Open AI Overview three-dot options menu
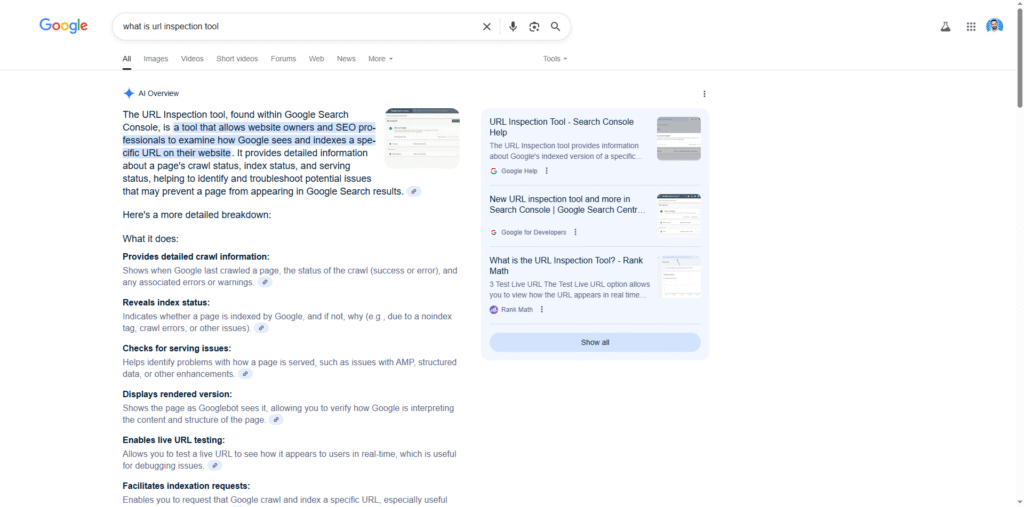The image size is (1024, 507). click(x=704, y=93)
